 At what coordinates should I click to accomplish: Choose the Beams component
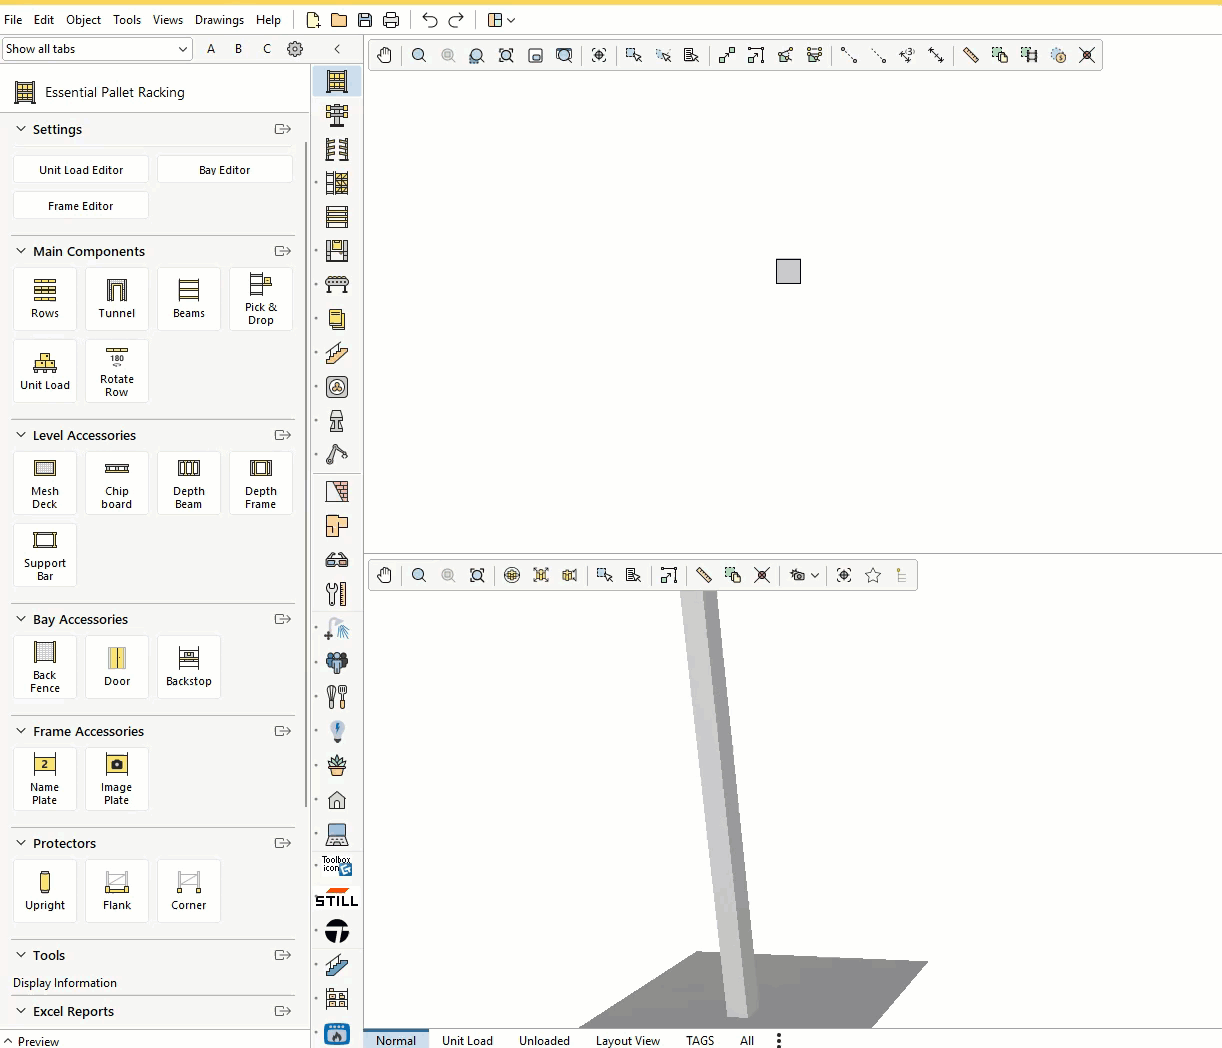coord(189,299)
